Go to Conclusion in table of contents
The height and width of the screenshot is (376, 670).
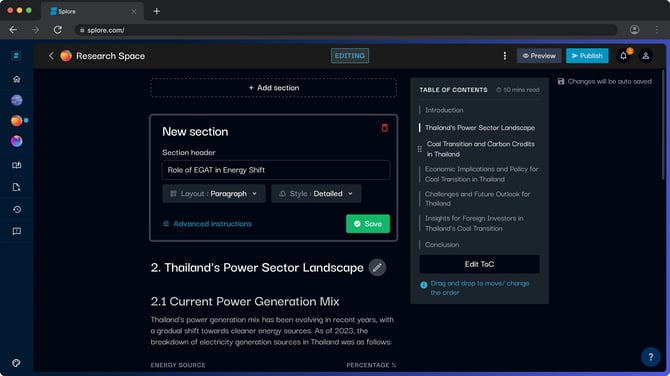point(442,244)
